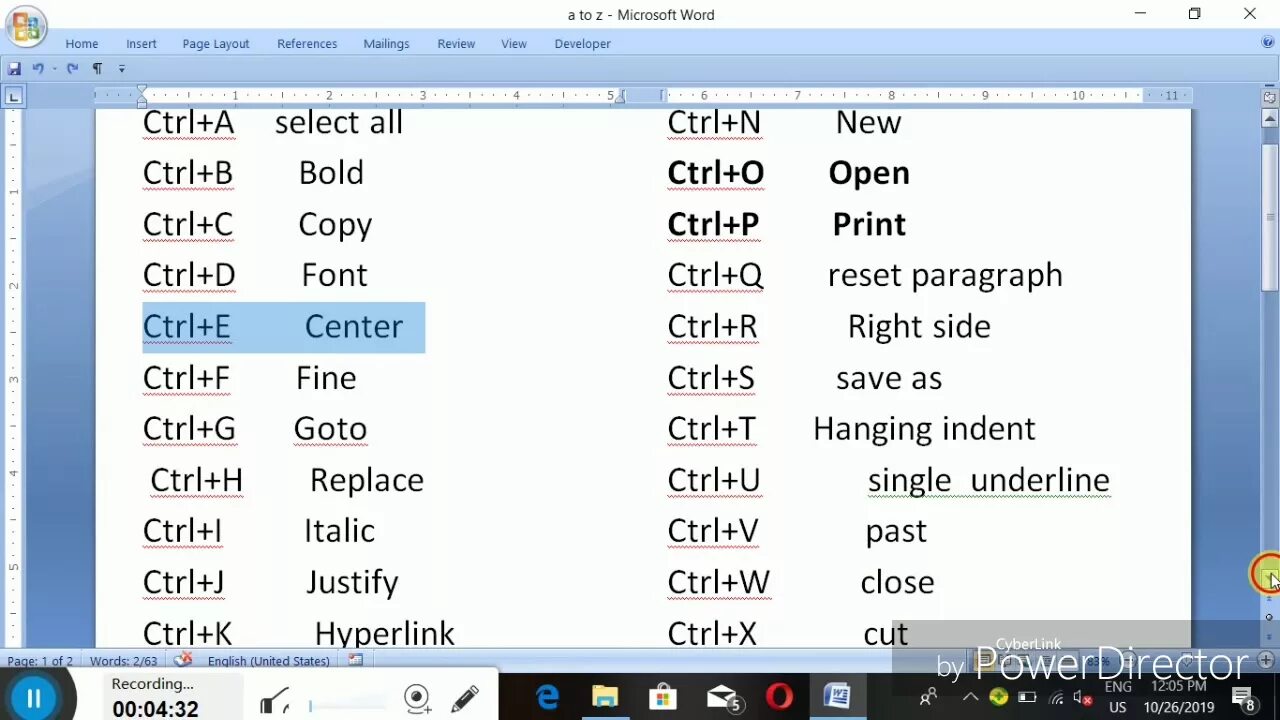This screenshot has height=720, width=1280.
Task: Open the Office button menu
Action: click(26, 26)
